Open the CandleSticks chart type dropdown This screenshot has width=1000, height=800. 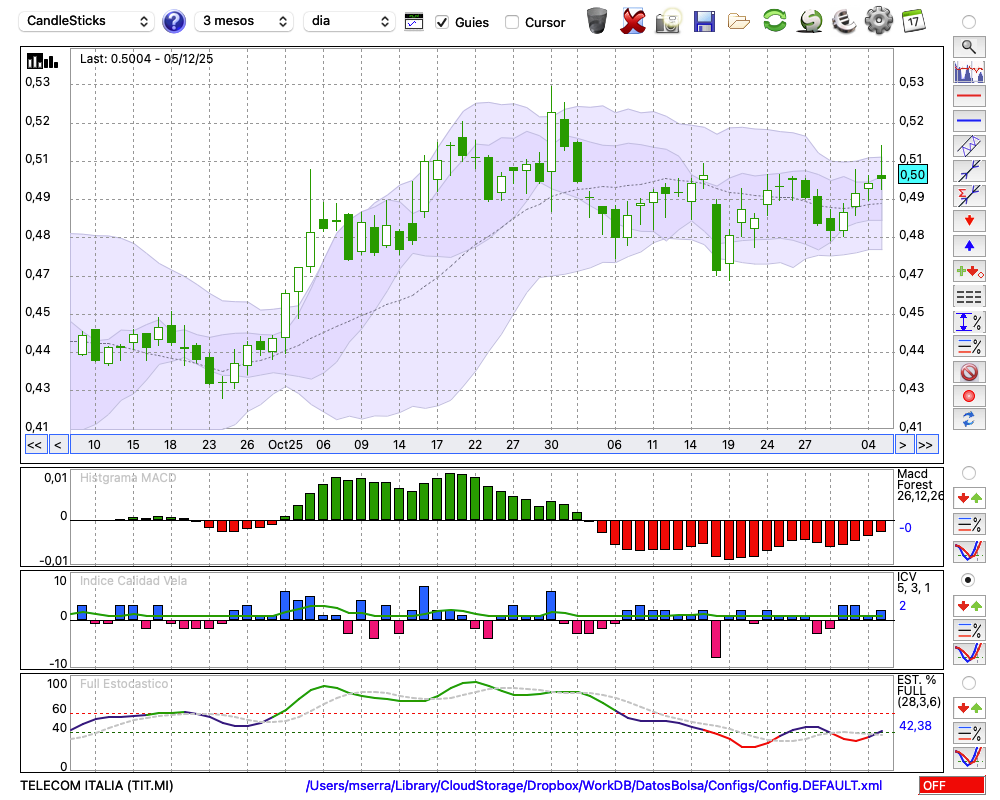click(x=87, y=21)
